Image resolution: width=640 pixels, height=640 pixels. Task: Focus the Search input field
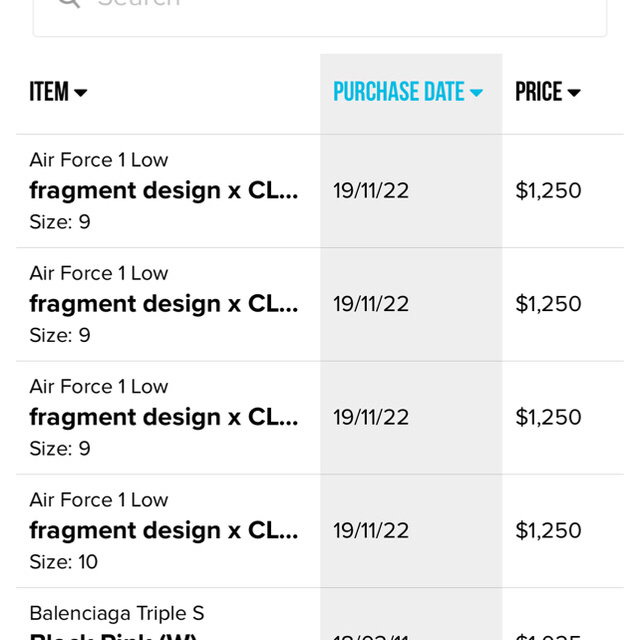tap(320, 16)
